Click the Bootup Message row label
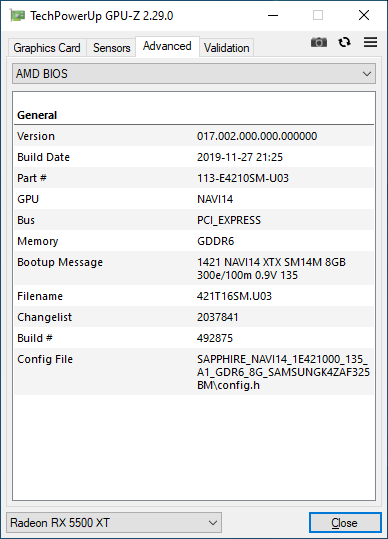 (x=60, y=262)
